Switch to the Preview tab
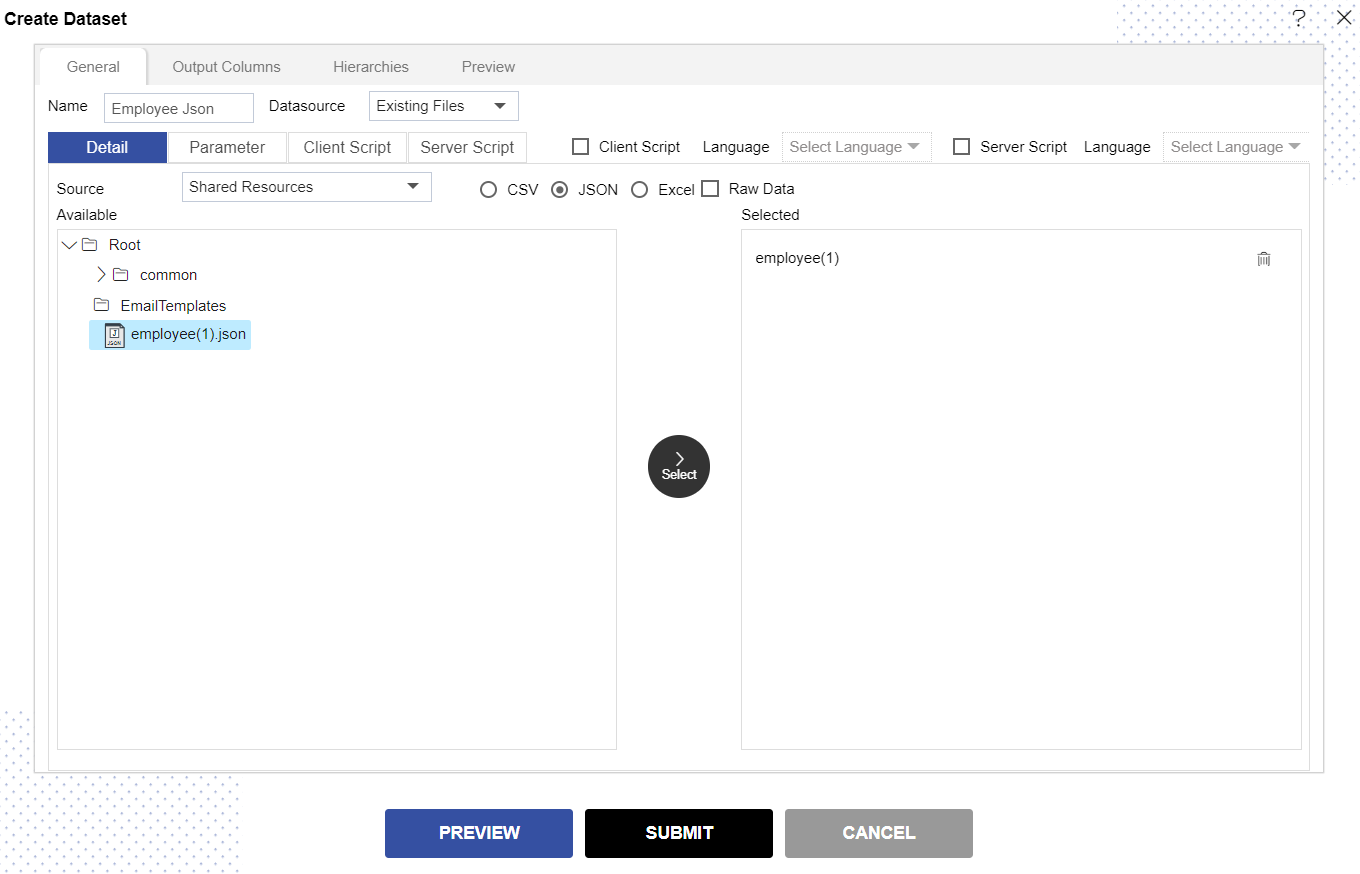Viewport: 1360px width, 874px height. pos(488,67)
